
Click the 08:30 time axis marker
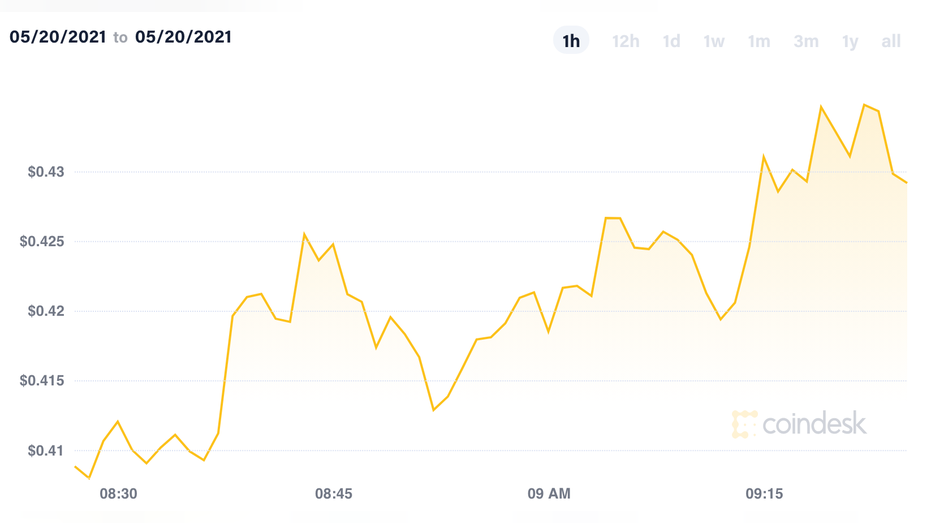coord(118,493)
